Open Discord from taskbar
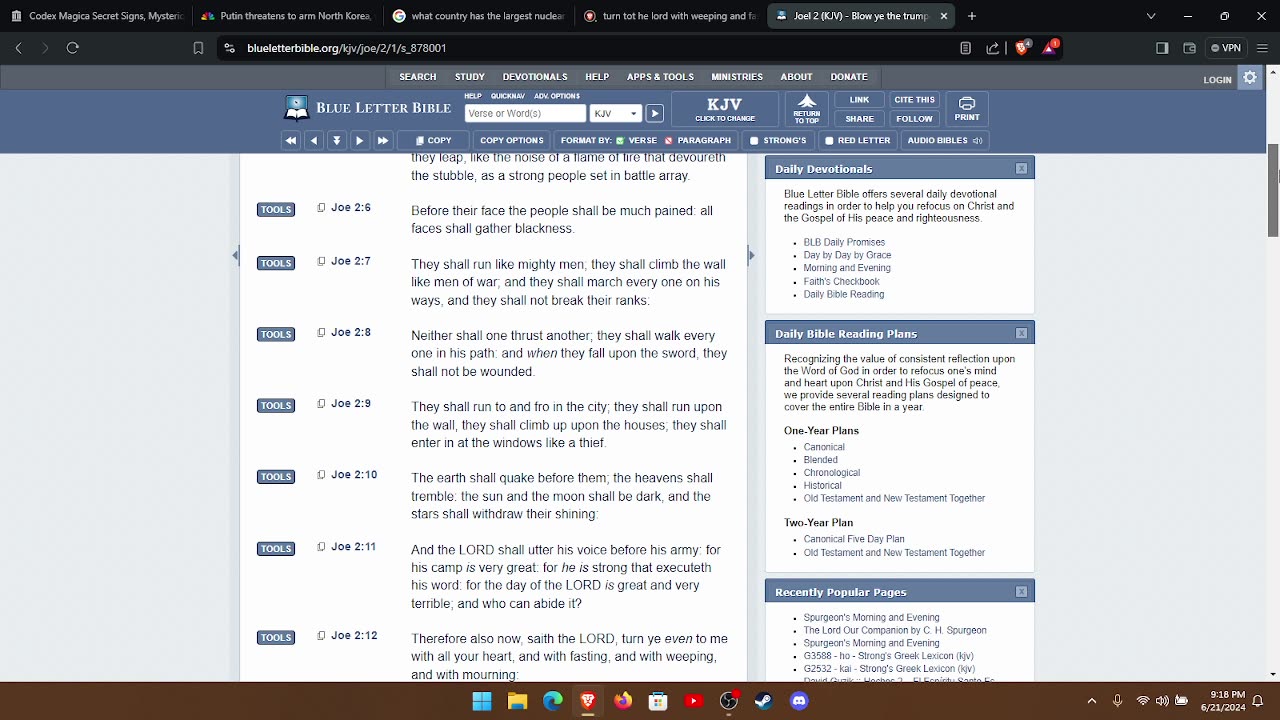The width and height of the screenshot is (1280, 720). click(799, 701)
